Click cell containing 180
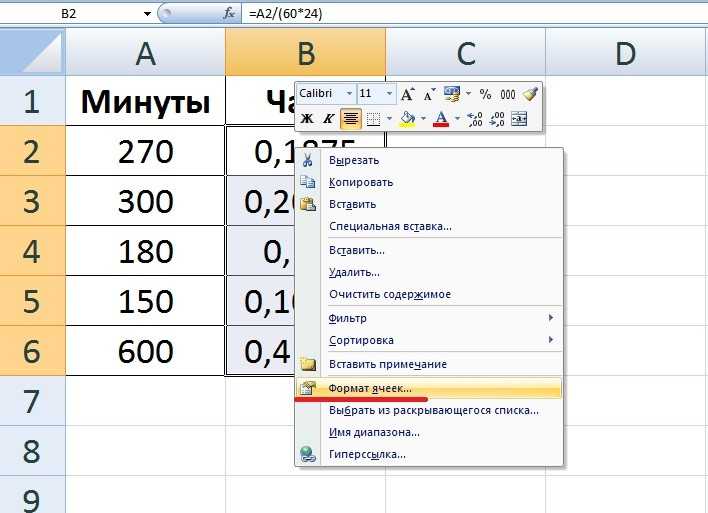This screenshot has width=708, height=513. (145, 251)
